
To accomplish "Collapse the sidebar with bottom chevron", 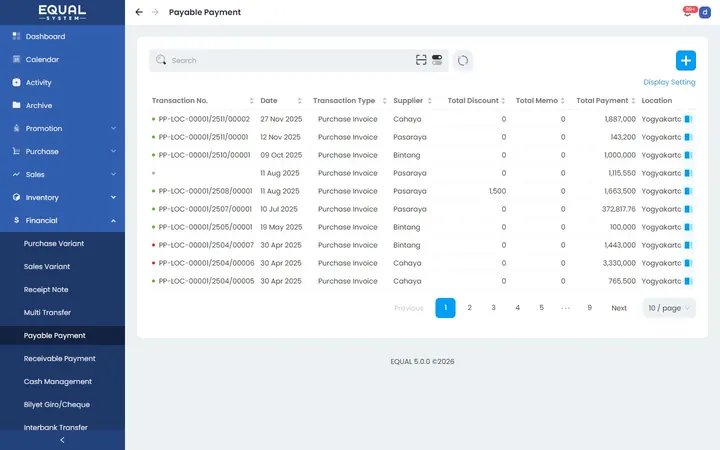I will pyautogui.click(x=62, y=440).
